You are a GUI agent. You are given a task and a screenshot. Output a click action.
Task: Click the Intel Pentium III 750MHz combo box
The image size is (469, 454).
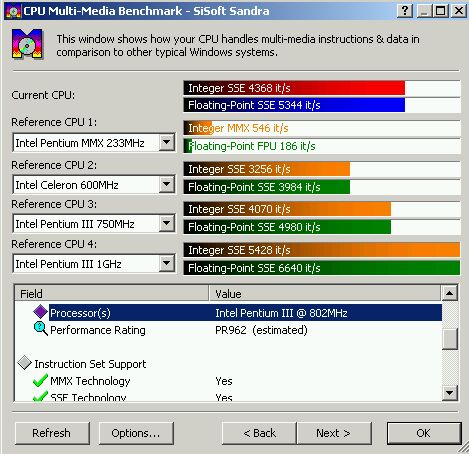pos(94,223)
